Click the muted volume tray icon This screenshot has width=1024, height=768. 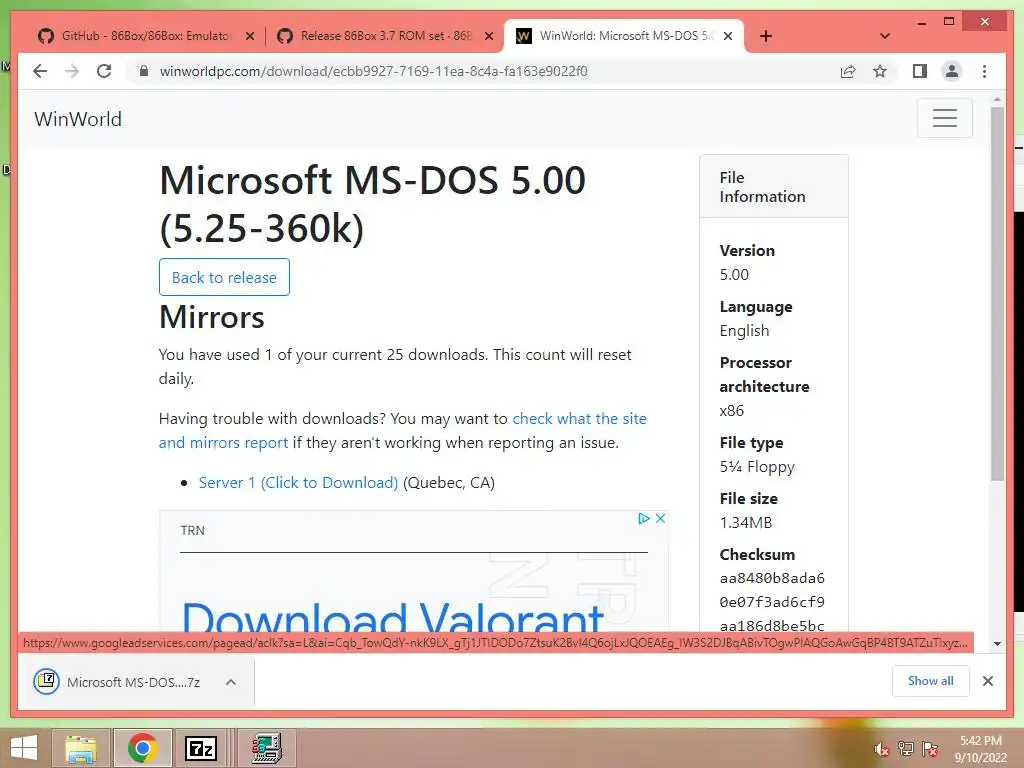point(881,749)
